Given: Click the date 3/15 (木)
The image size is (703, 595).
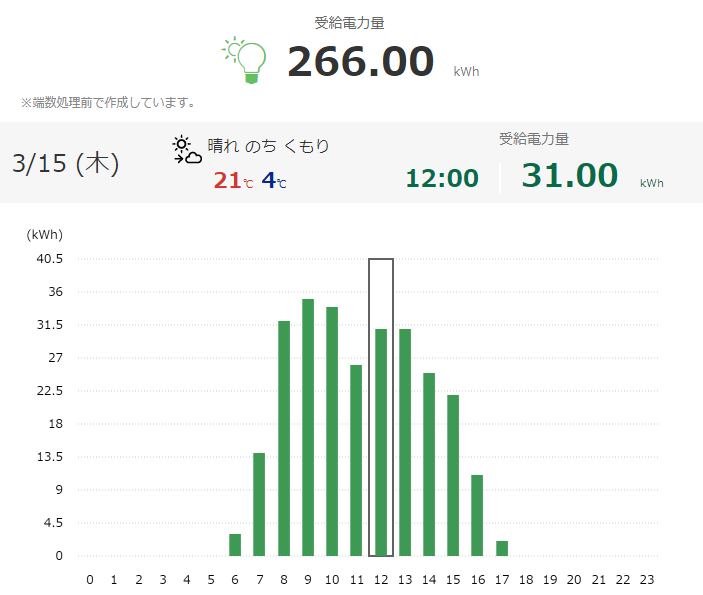Looking at the screenshot, I should [x=65, y=163].
